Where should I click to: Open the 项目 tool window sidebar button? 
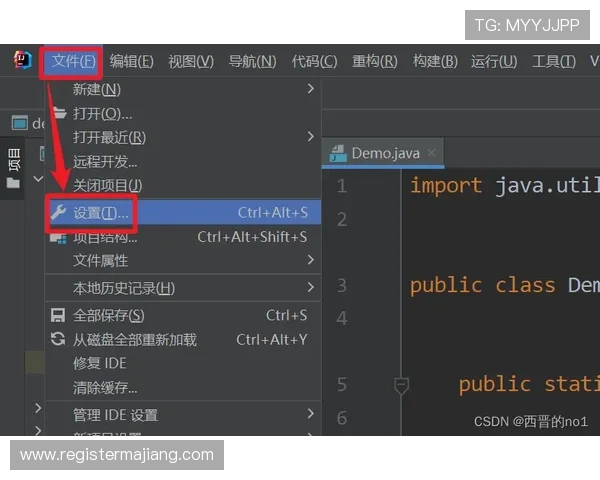click(13, 168)
